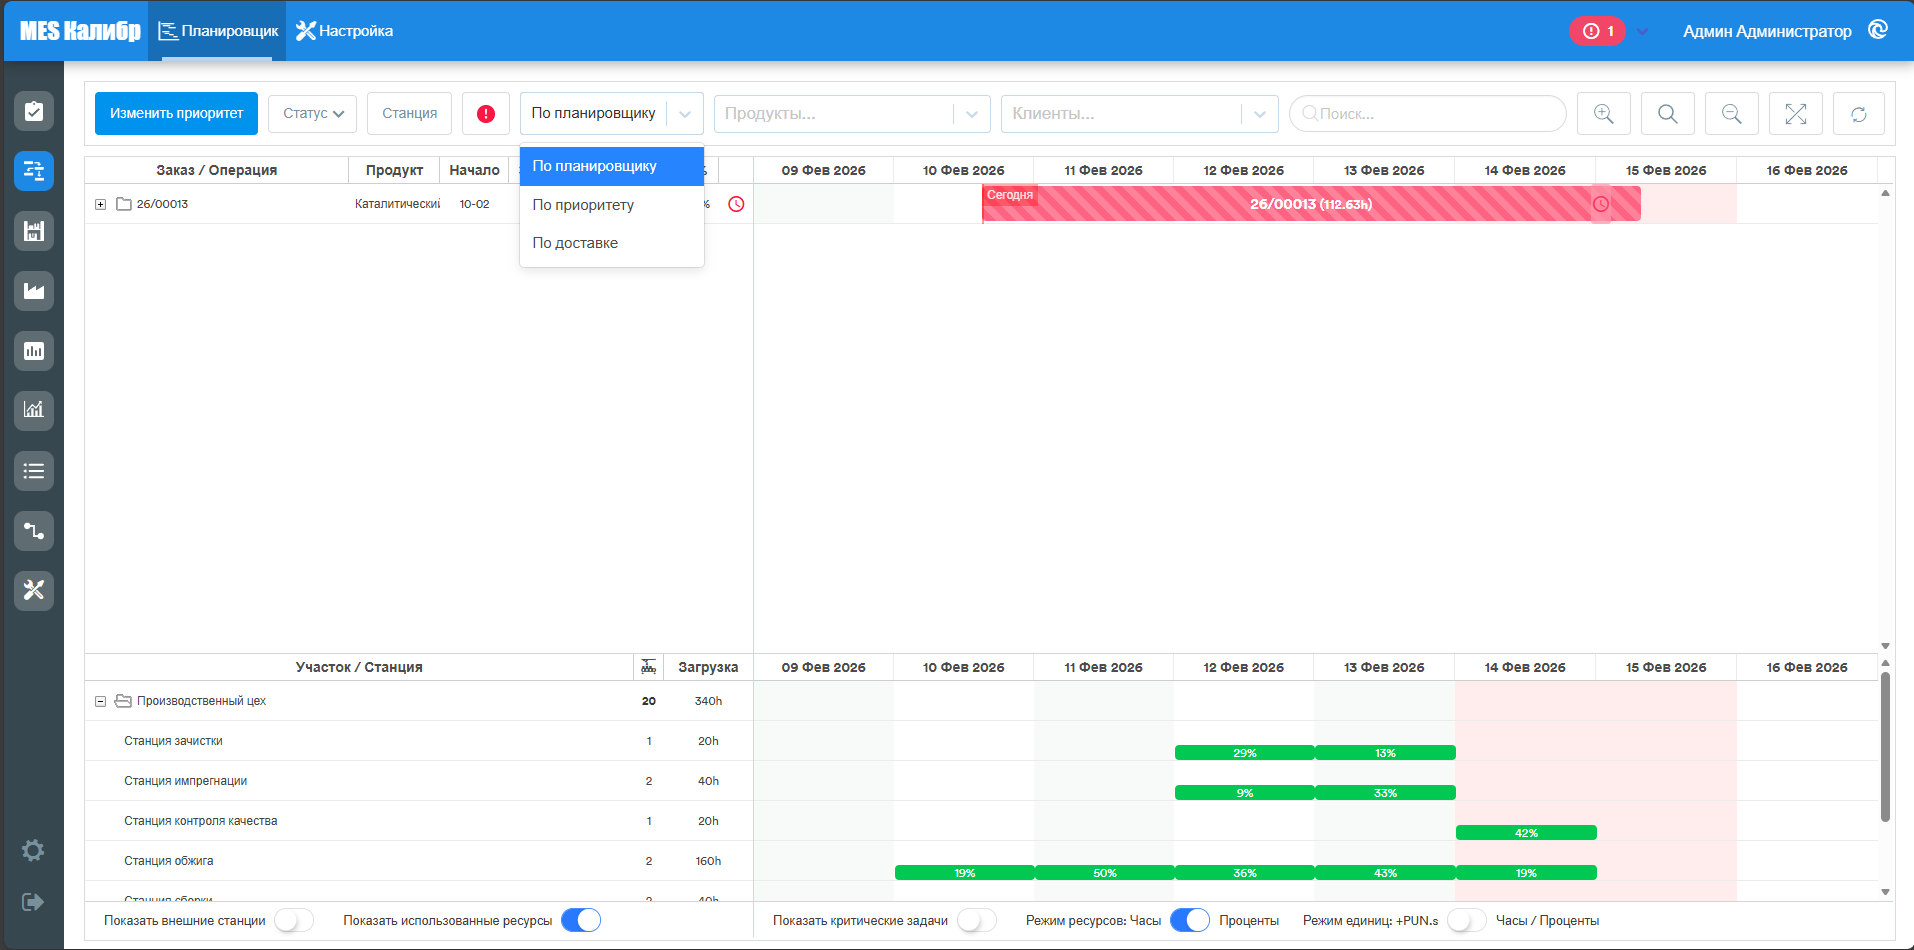Click the resource panel vertical scrollbar

1885,746
